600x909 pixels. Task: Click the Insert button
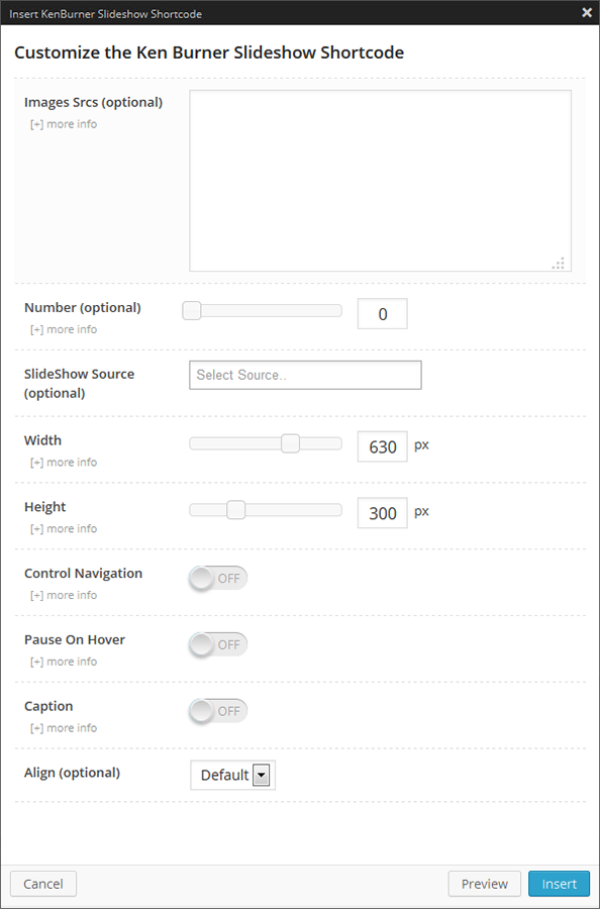pyautogui.click(x=559, y=884)
